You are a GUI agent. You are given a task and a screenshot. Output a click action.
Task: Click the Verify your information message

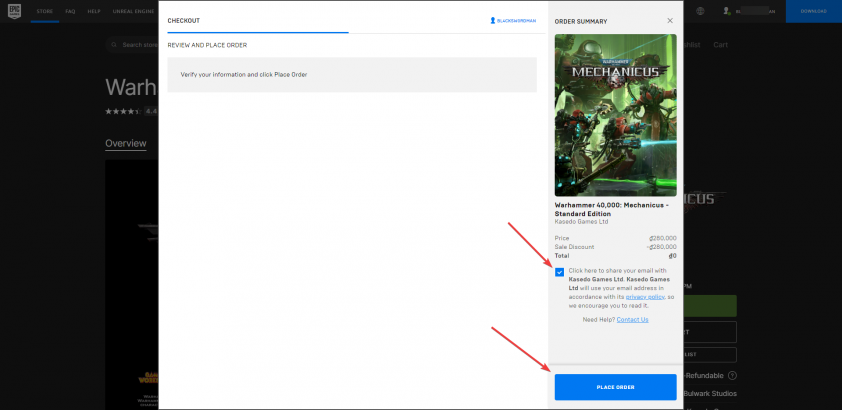[x=244, y=75]
